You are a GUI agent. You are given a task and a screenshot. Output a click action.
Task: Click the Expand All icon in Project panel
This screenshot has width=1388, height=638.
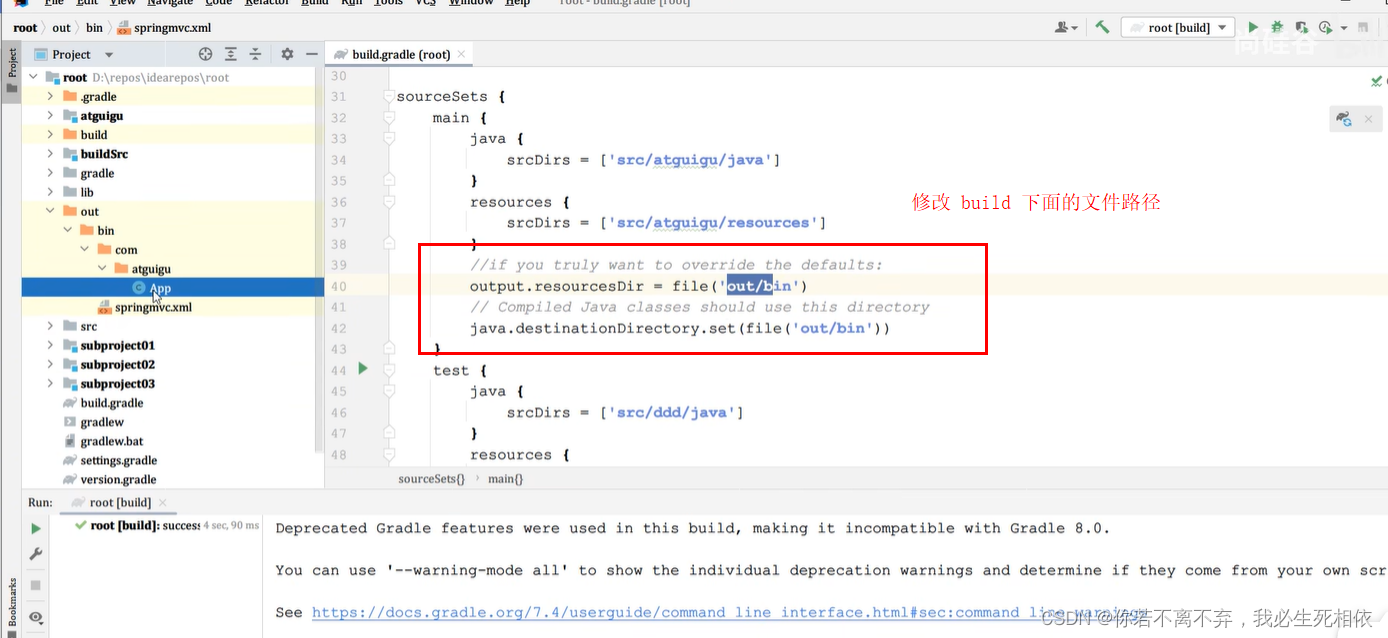pos(231,54)
